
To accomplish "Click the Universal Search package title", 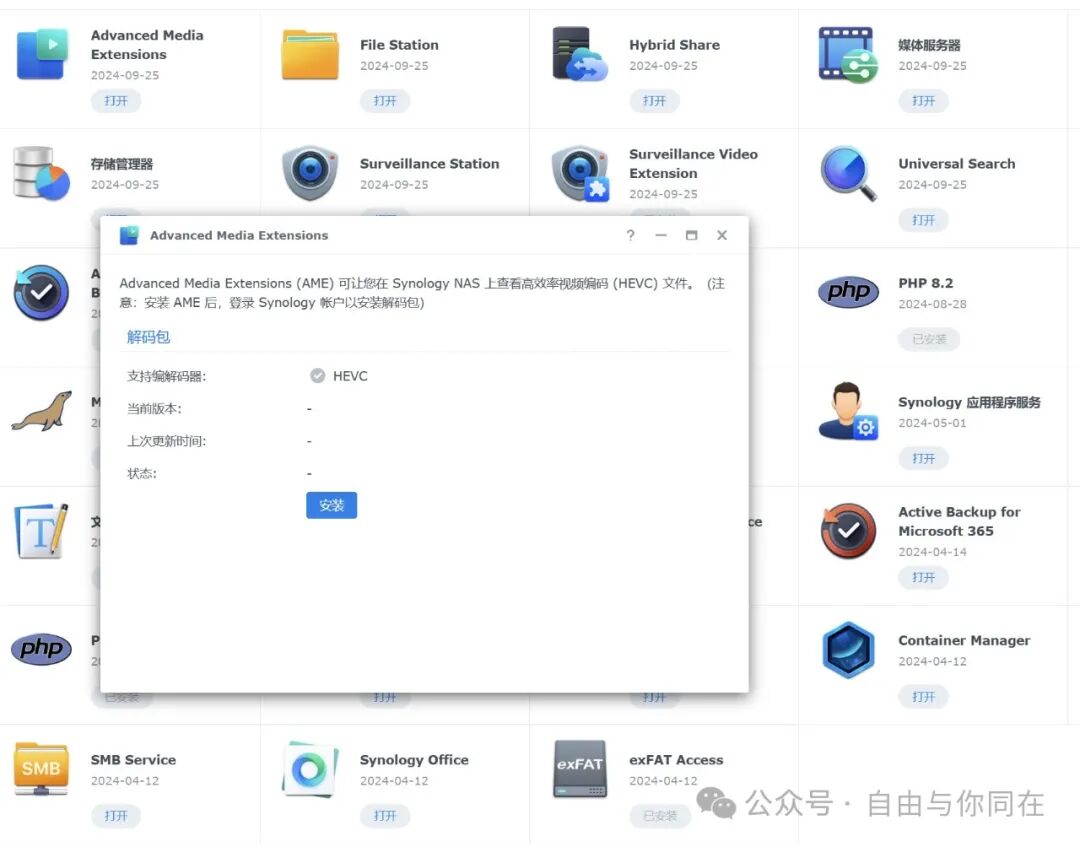I will pos(957,164).
